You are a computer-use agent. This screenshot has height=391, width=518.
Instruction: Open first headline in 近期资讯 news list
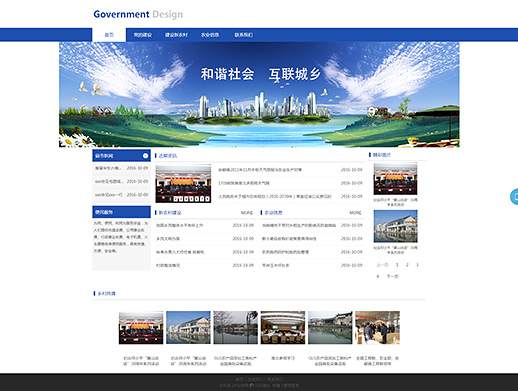(260, 170)
